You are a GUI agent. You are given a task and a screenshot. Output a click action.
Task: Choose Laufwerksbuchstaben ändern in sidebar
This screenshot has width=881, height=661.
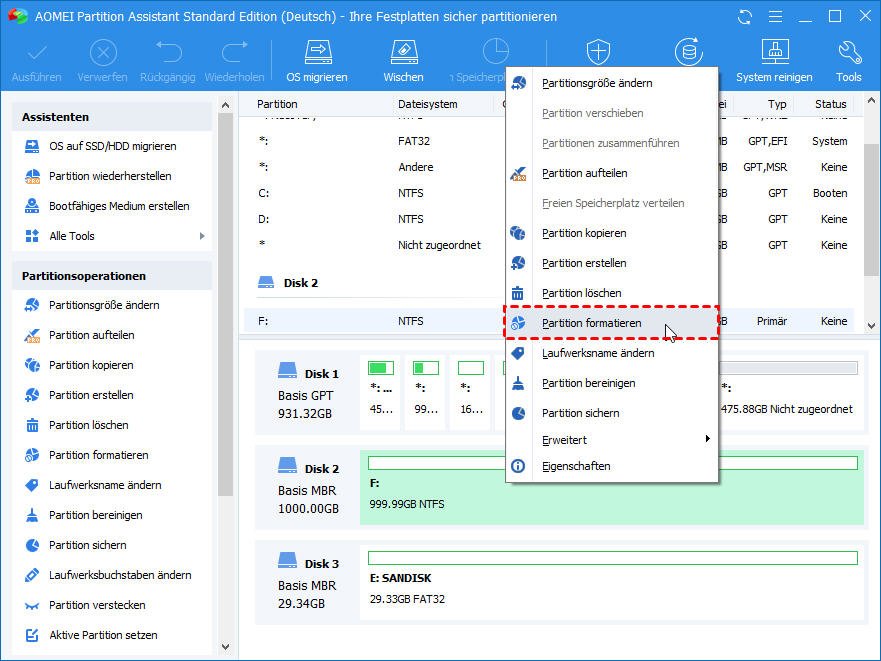tap(120, 575)
